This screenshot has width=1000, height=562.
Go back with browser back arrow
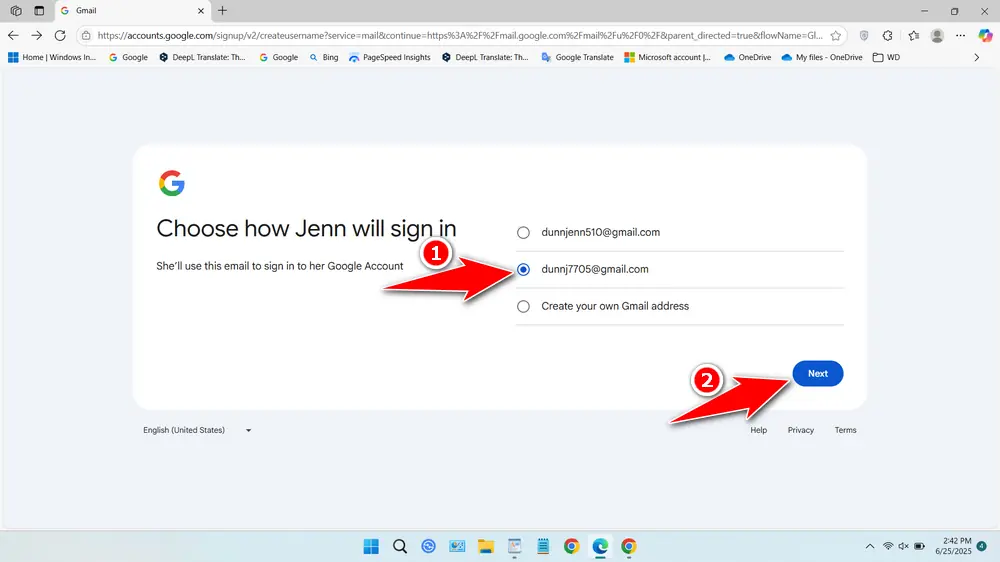coord(13,36)
